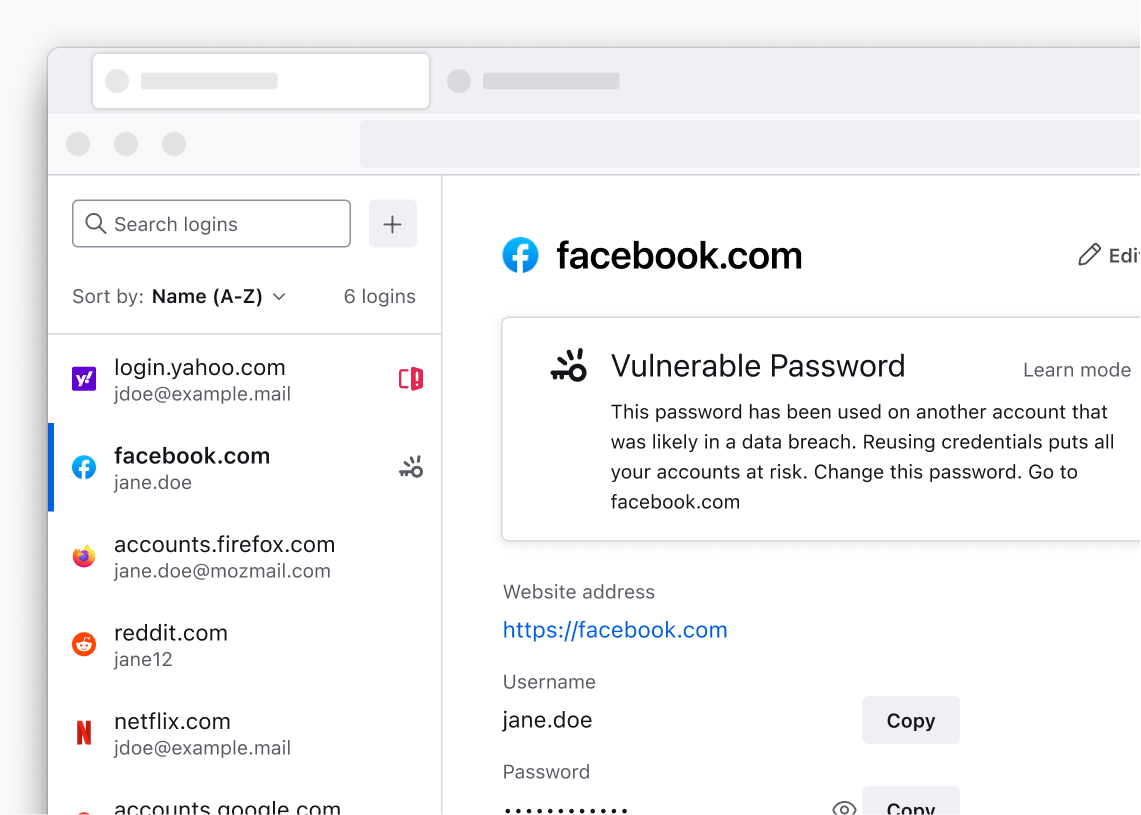
Task: Open https://facebook.com website address link
Action: (615, 630)
